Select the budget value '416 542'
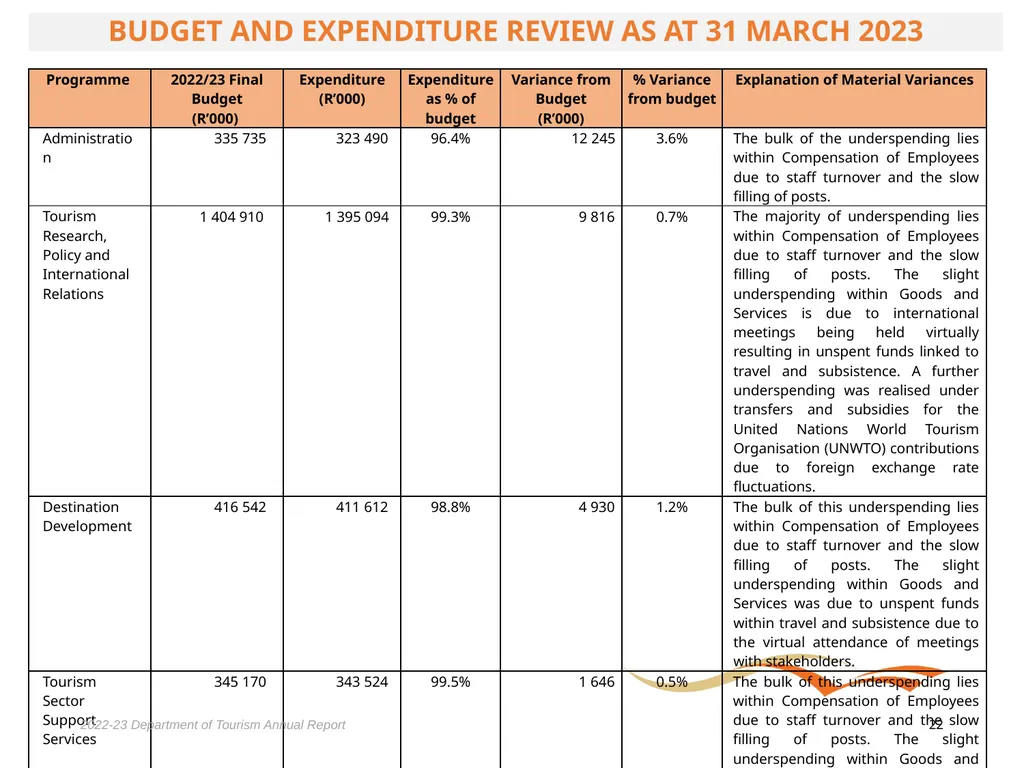This screenshot has width=1024, height=768. pyautogui.click(x=240, y=507)
